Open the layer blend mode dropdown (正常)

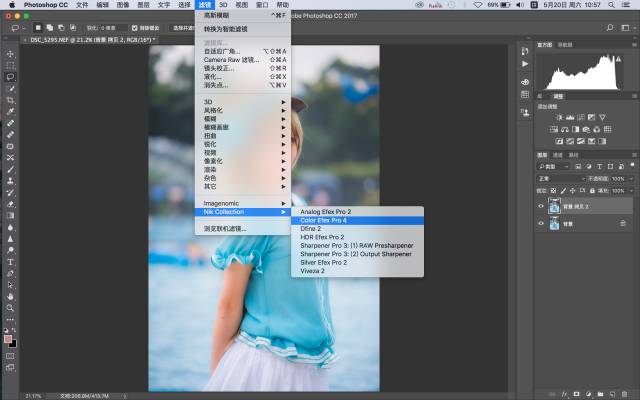tap(561, 179)
